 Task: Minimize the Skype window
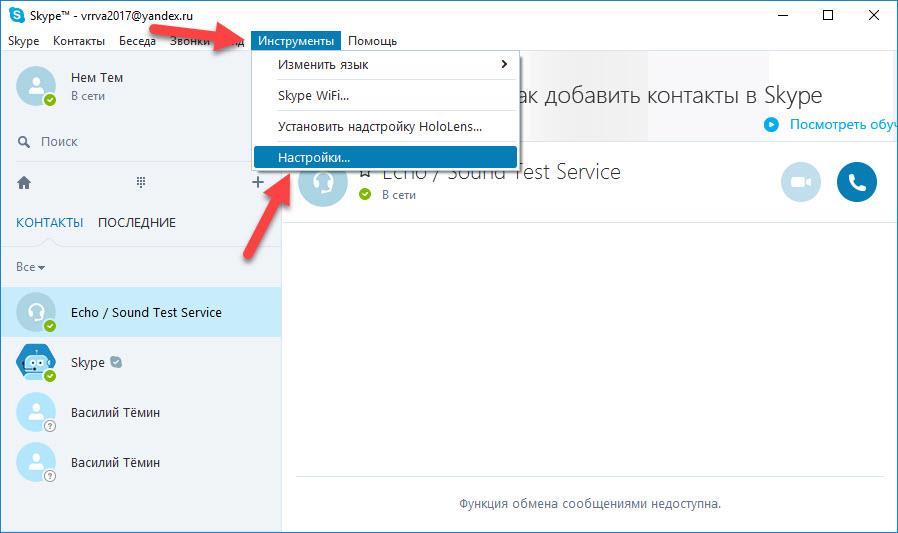pos(783,15)
